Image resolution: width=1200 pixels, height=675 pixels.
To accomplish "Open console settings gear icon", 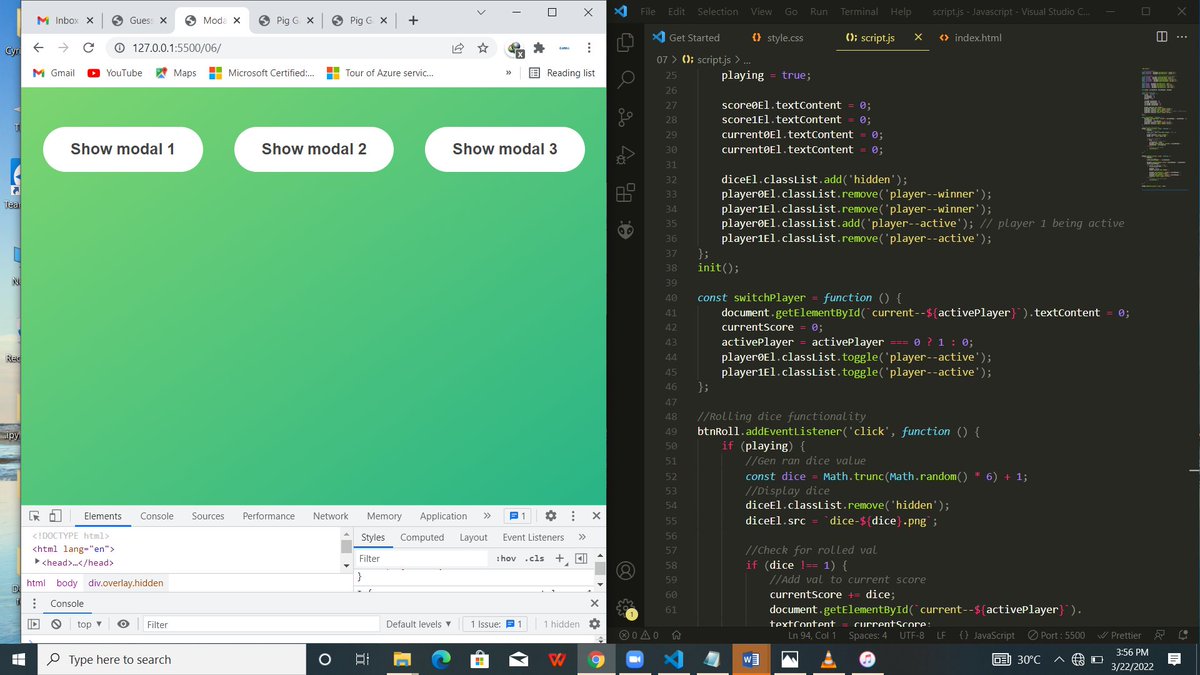I will (595, 624).
